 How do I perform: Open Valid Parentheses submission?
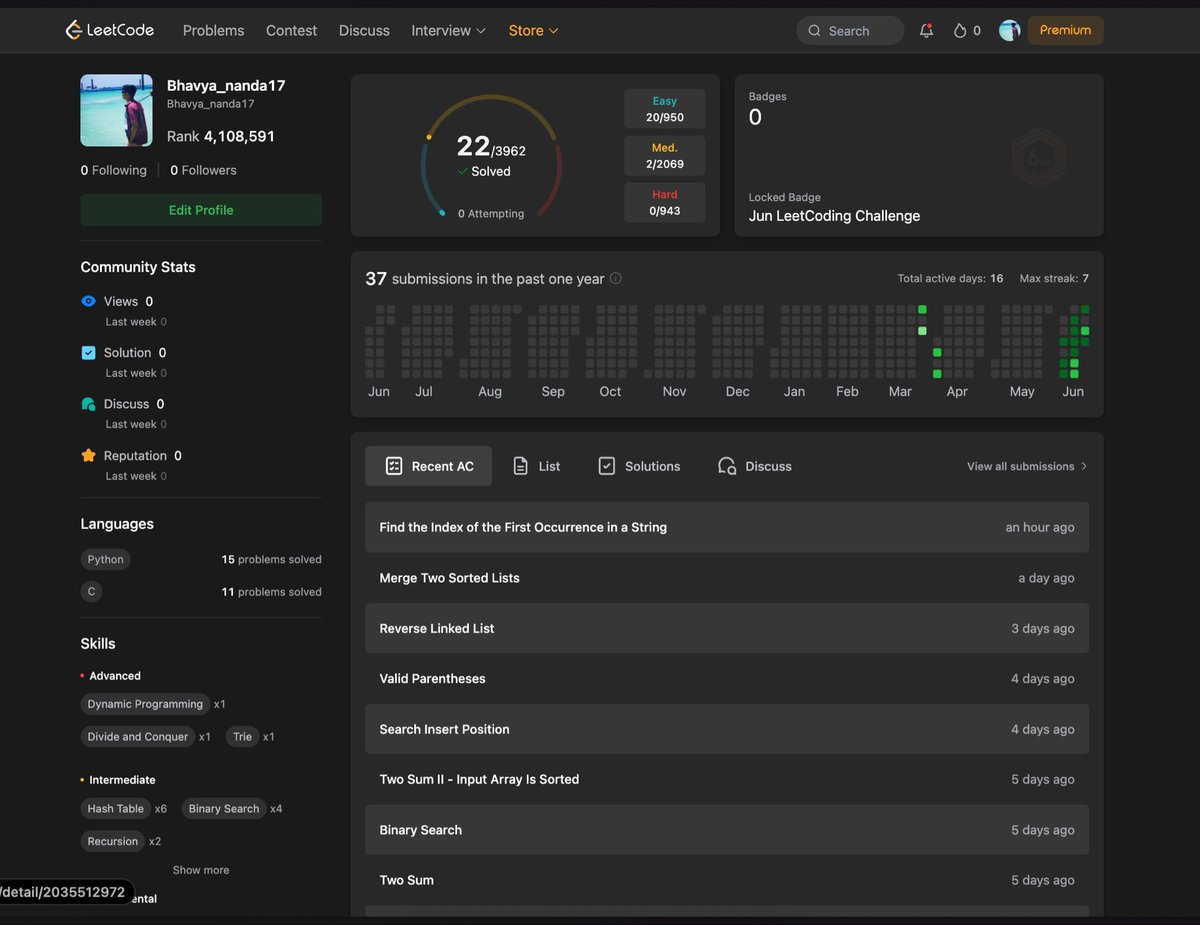click(727, 678)
